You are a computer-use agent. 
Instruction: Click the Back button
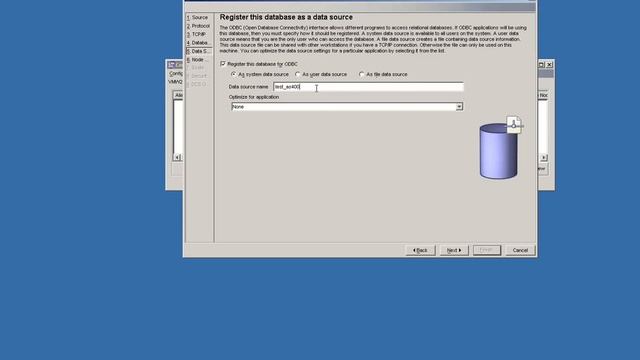(x=420, y=250)
